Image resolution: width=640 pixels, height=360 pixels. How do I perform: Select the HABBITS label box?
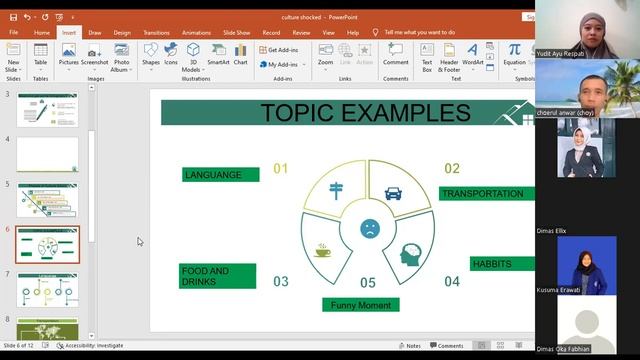(502, 264)
